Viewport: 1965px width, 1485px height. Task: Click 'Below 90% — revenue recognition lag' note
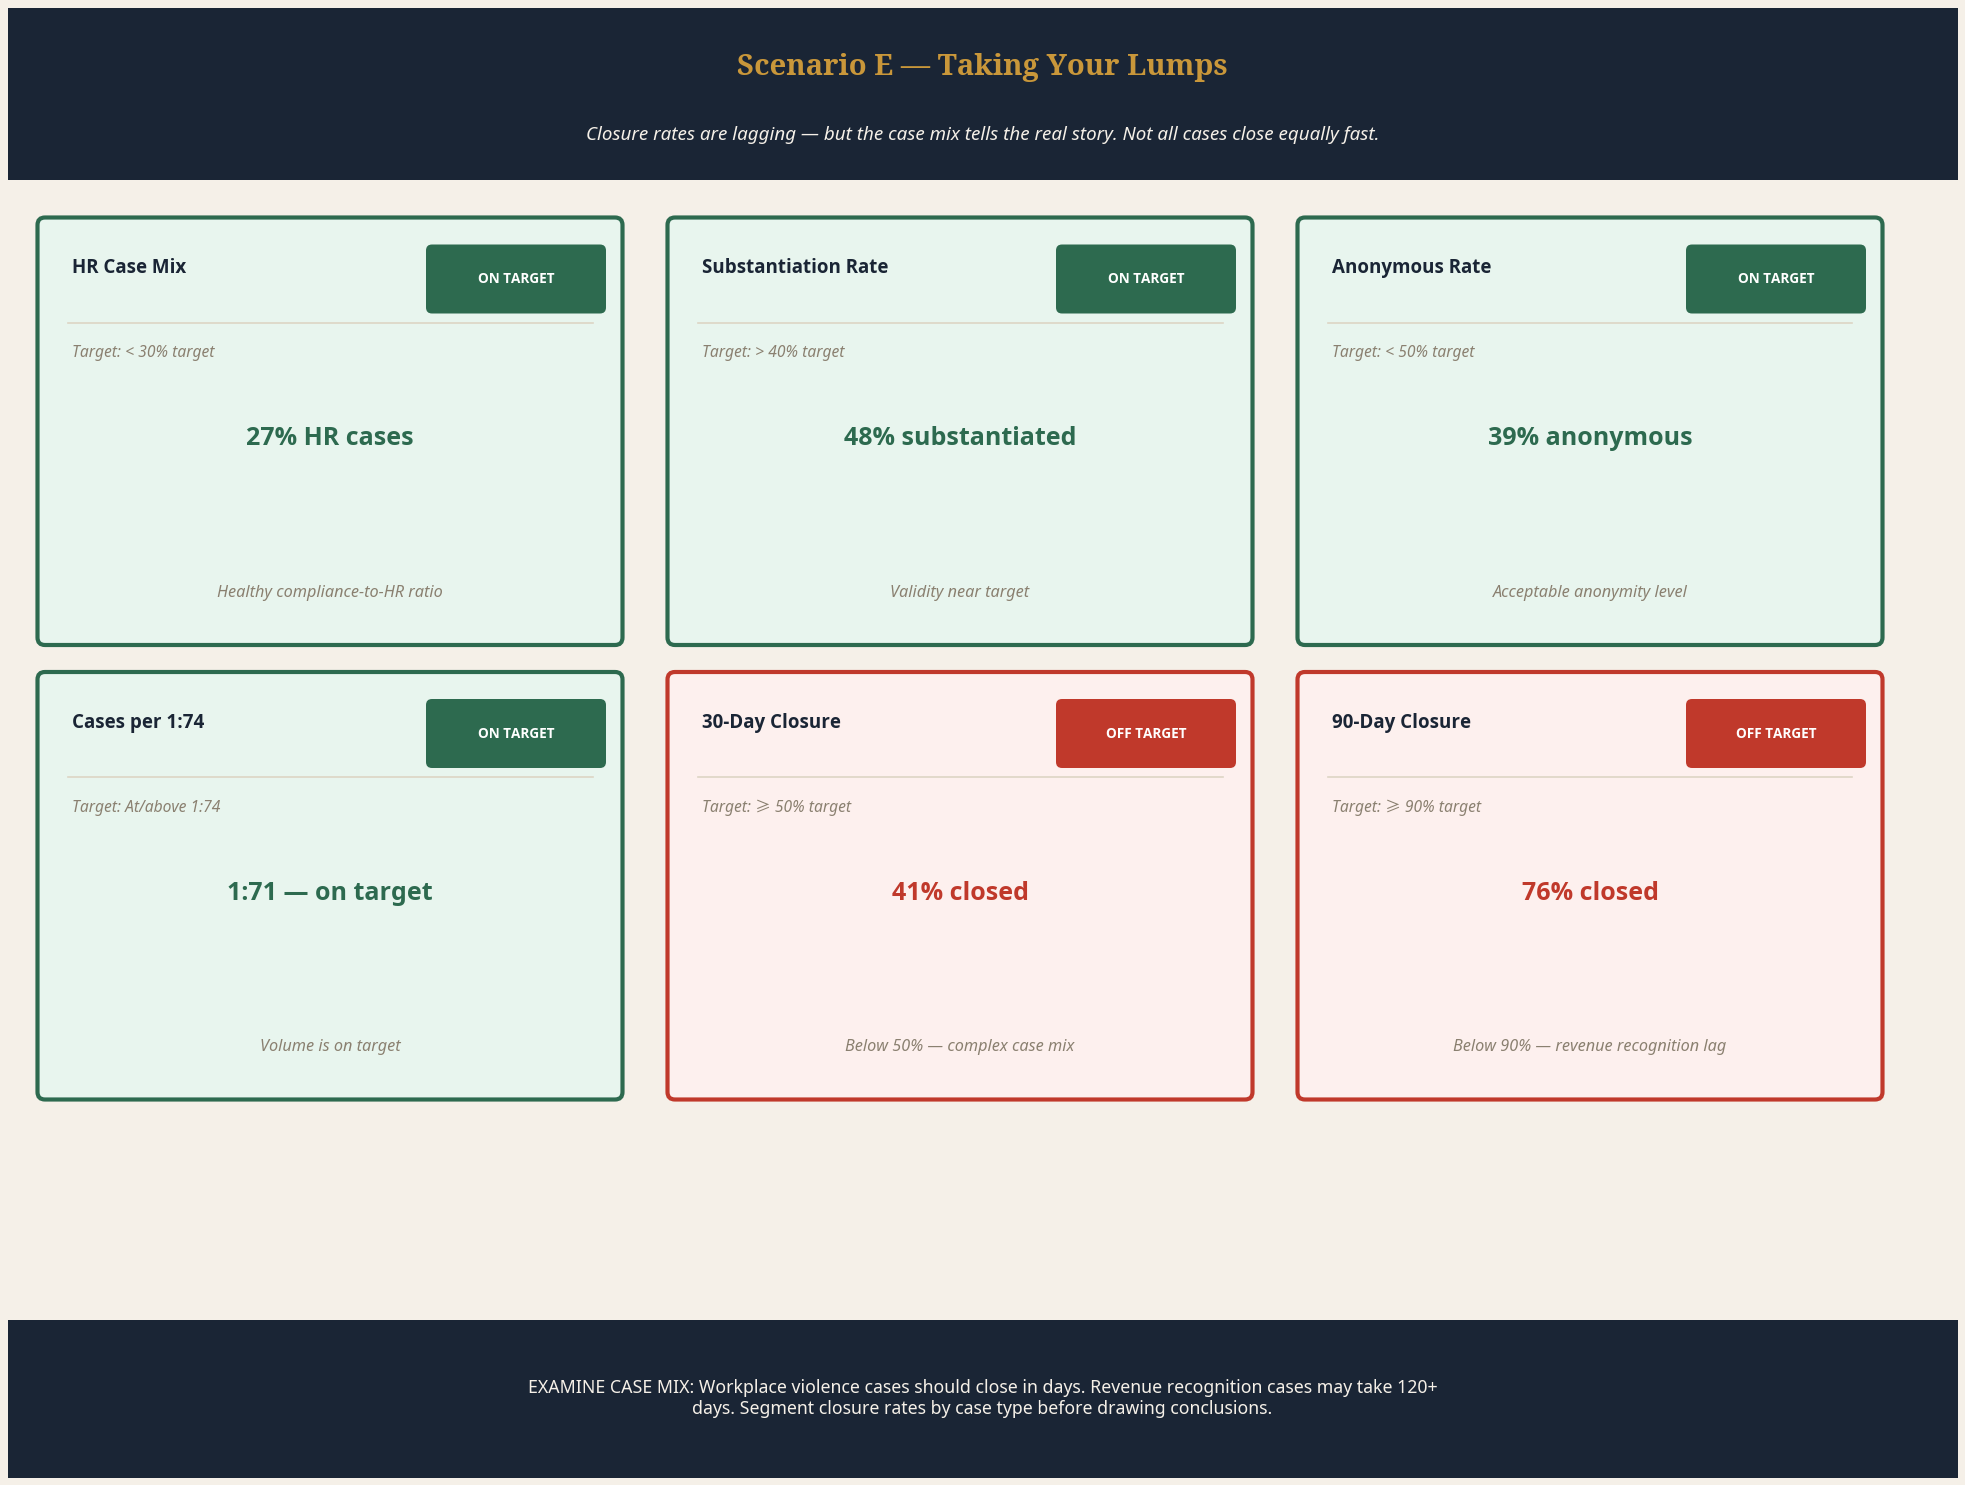[1590, 1045]
